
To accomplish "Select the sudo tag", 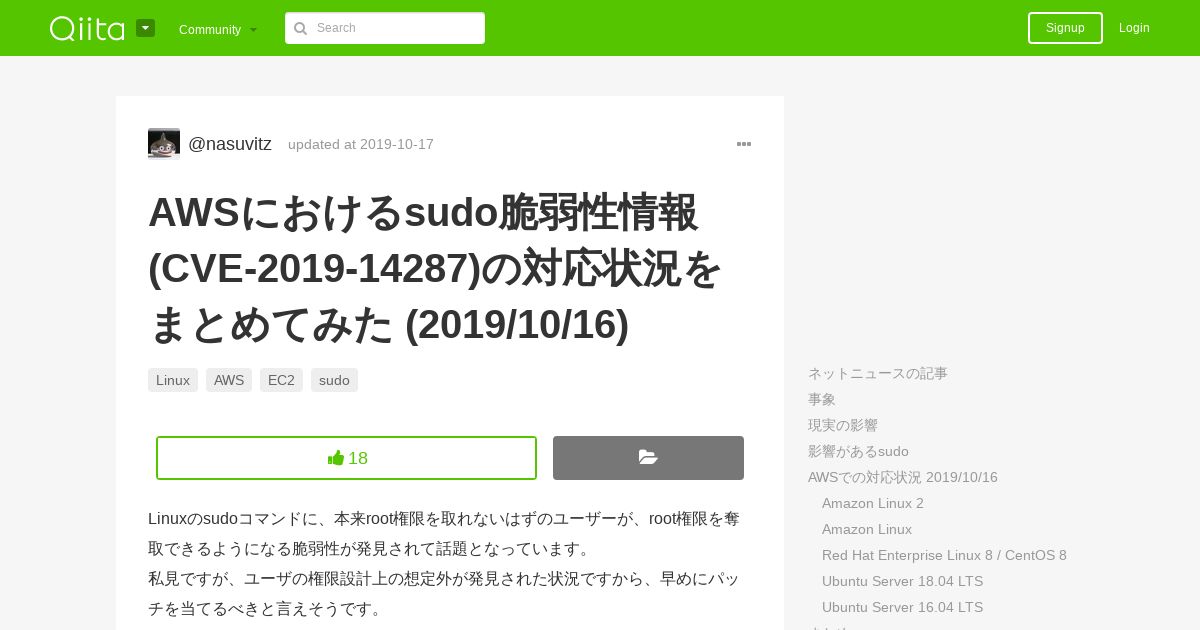I will pos(334,380).
